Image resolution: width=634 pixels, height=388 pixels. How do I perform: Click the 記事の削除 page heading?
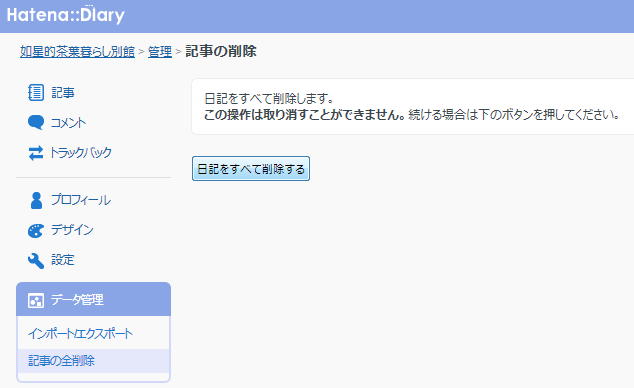221,51
